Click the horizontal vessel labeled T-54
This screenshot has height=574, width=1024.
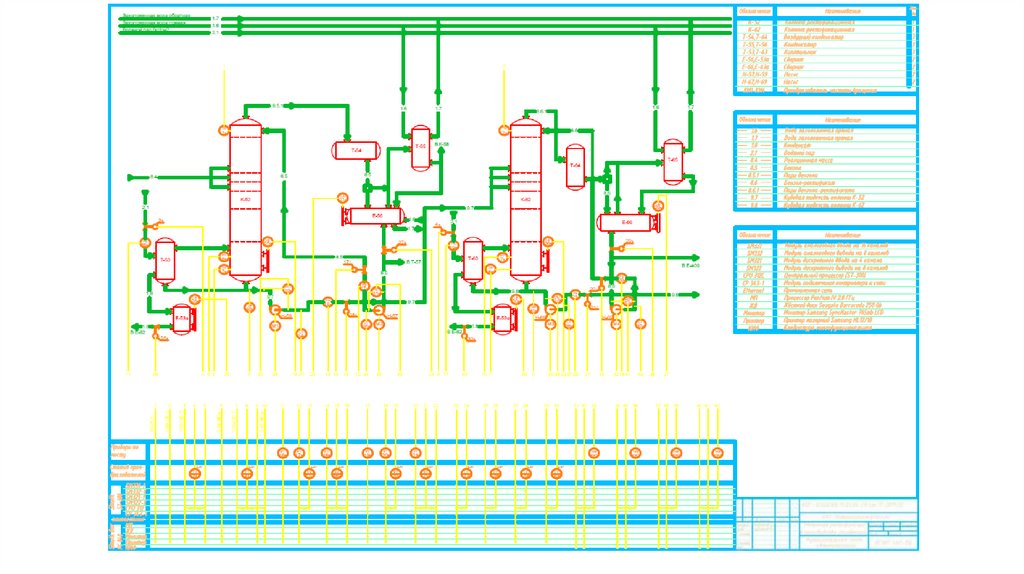tap(355, 150)
